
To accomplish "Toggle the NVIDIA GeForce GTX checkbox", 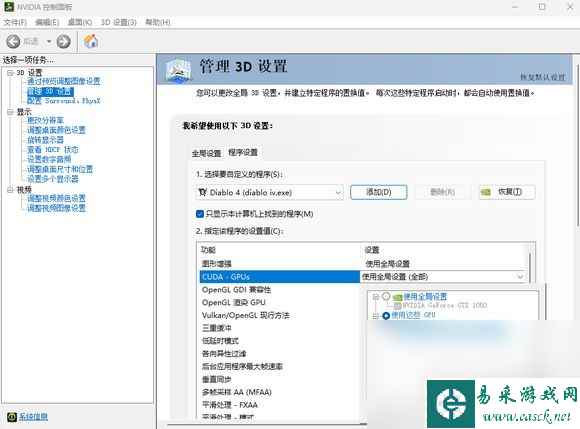I will click(x=398, y=305).
